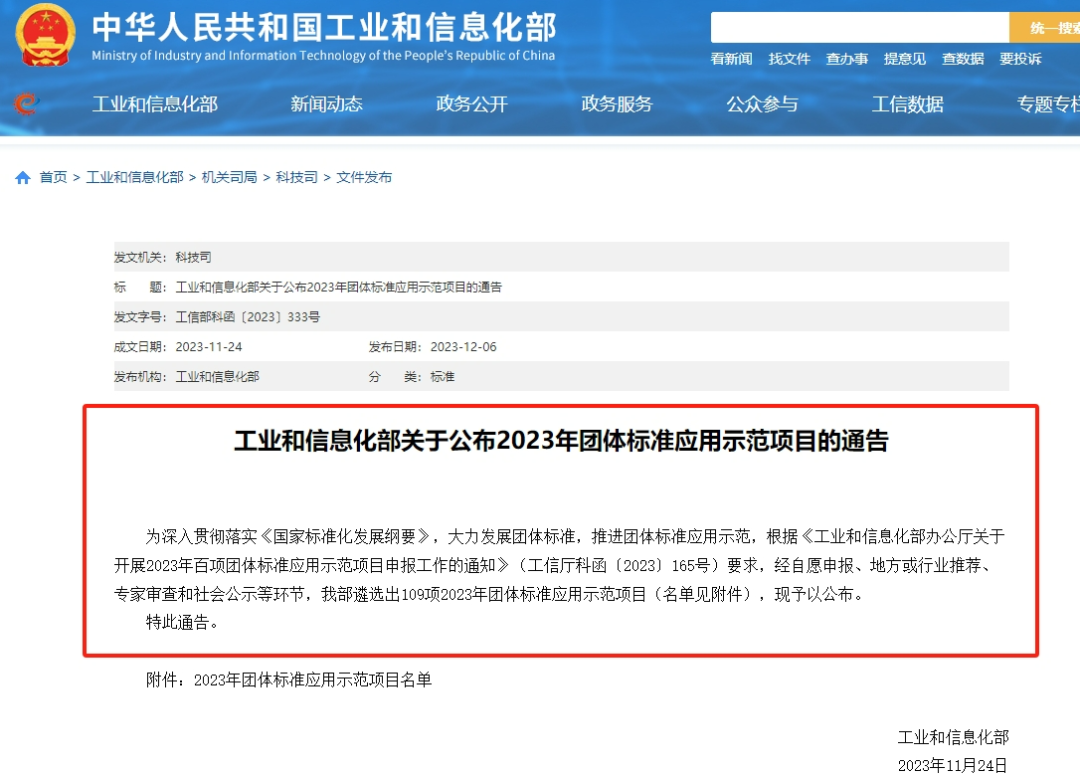The image size is (1080, 775).
Task: Click the red swirl icon in navigation bar
Action: pyautogui.click(x=26, y=104)
